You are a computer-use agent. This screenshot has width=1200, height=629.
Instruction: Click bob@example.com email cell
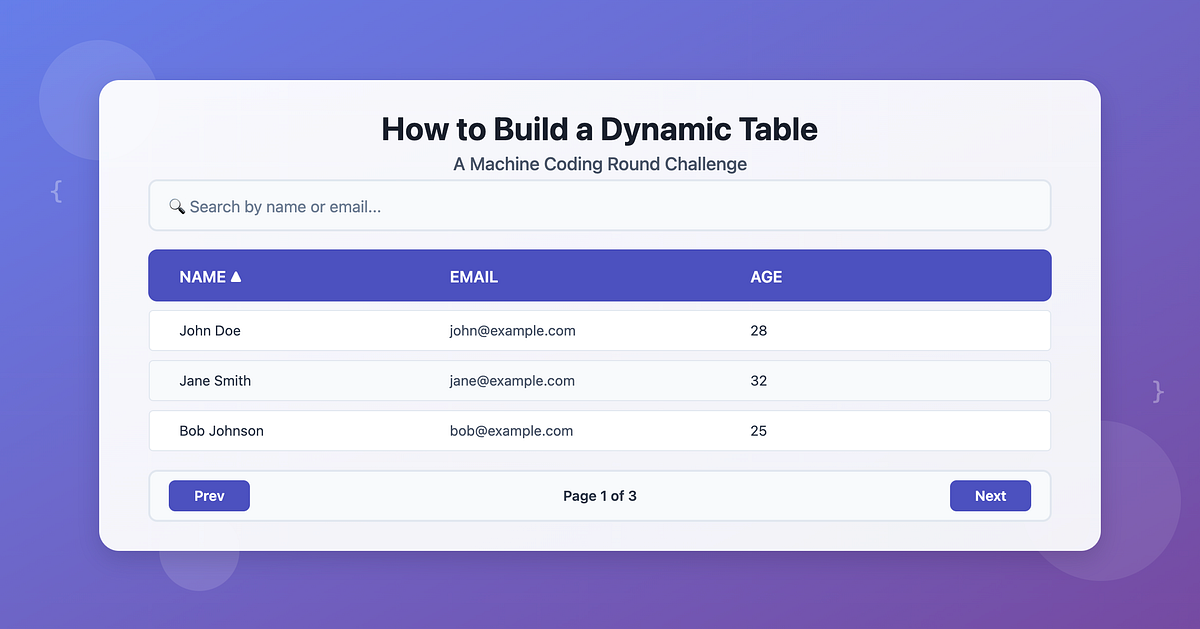[x=511, y=431]
